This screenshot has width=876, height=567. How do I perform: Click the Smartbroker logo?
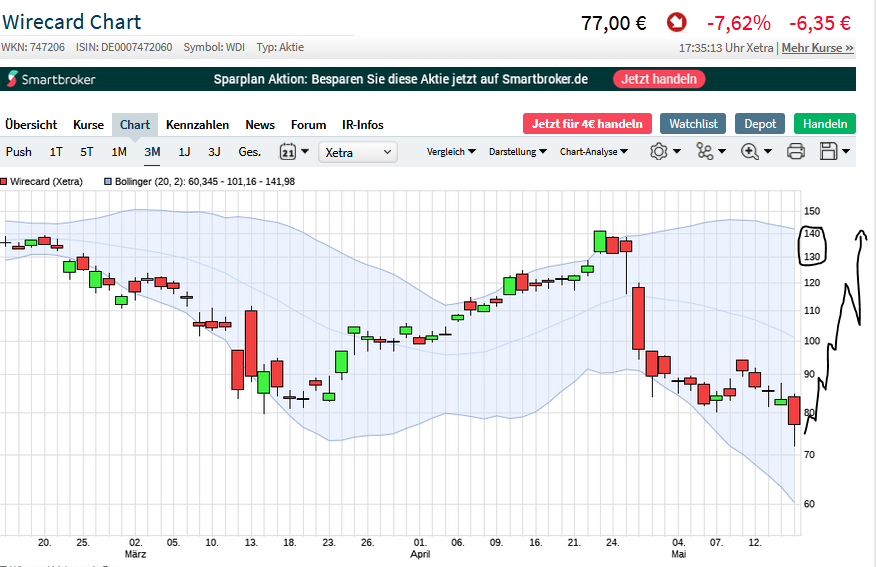click(x=51, y=79)
